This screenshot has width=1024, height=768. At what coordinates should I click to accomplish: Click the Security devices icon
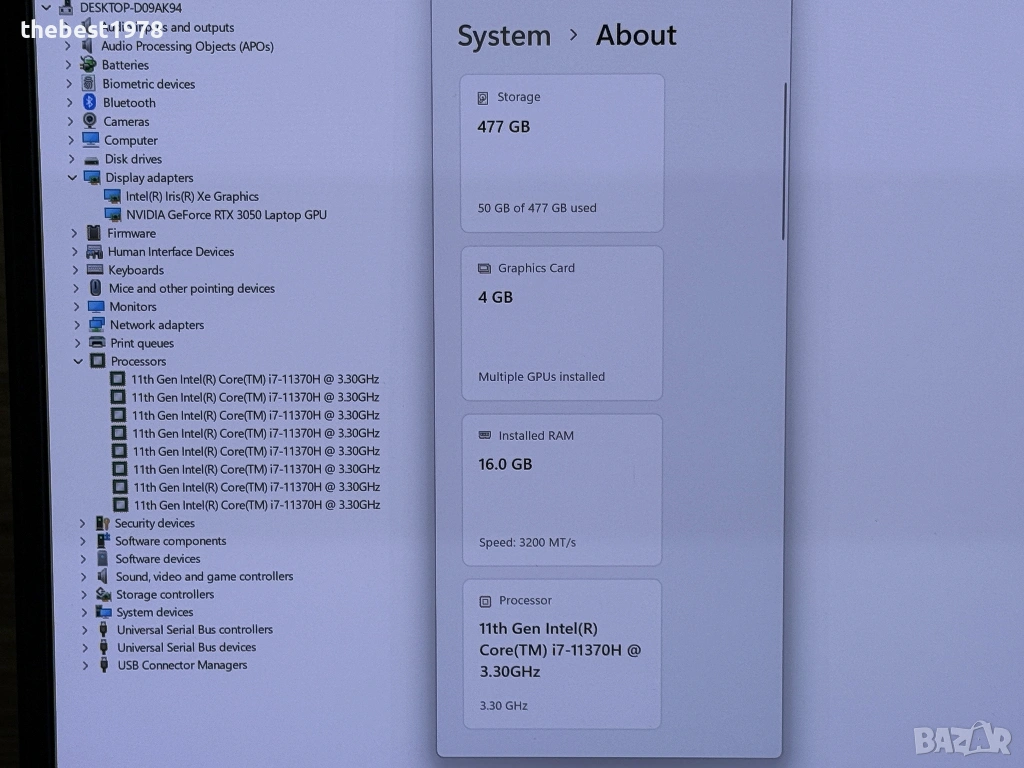(x=102, y=523)
